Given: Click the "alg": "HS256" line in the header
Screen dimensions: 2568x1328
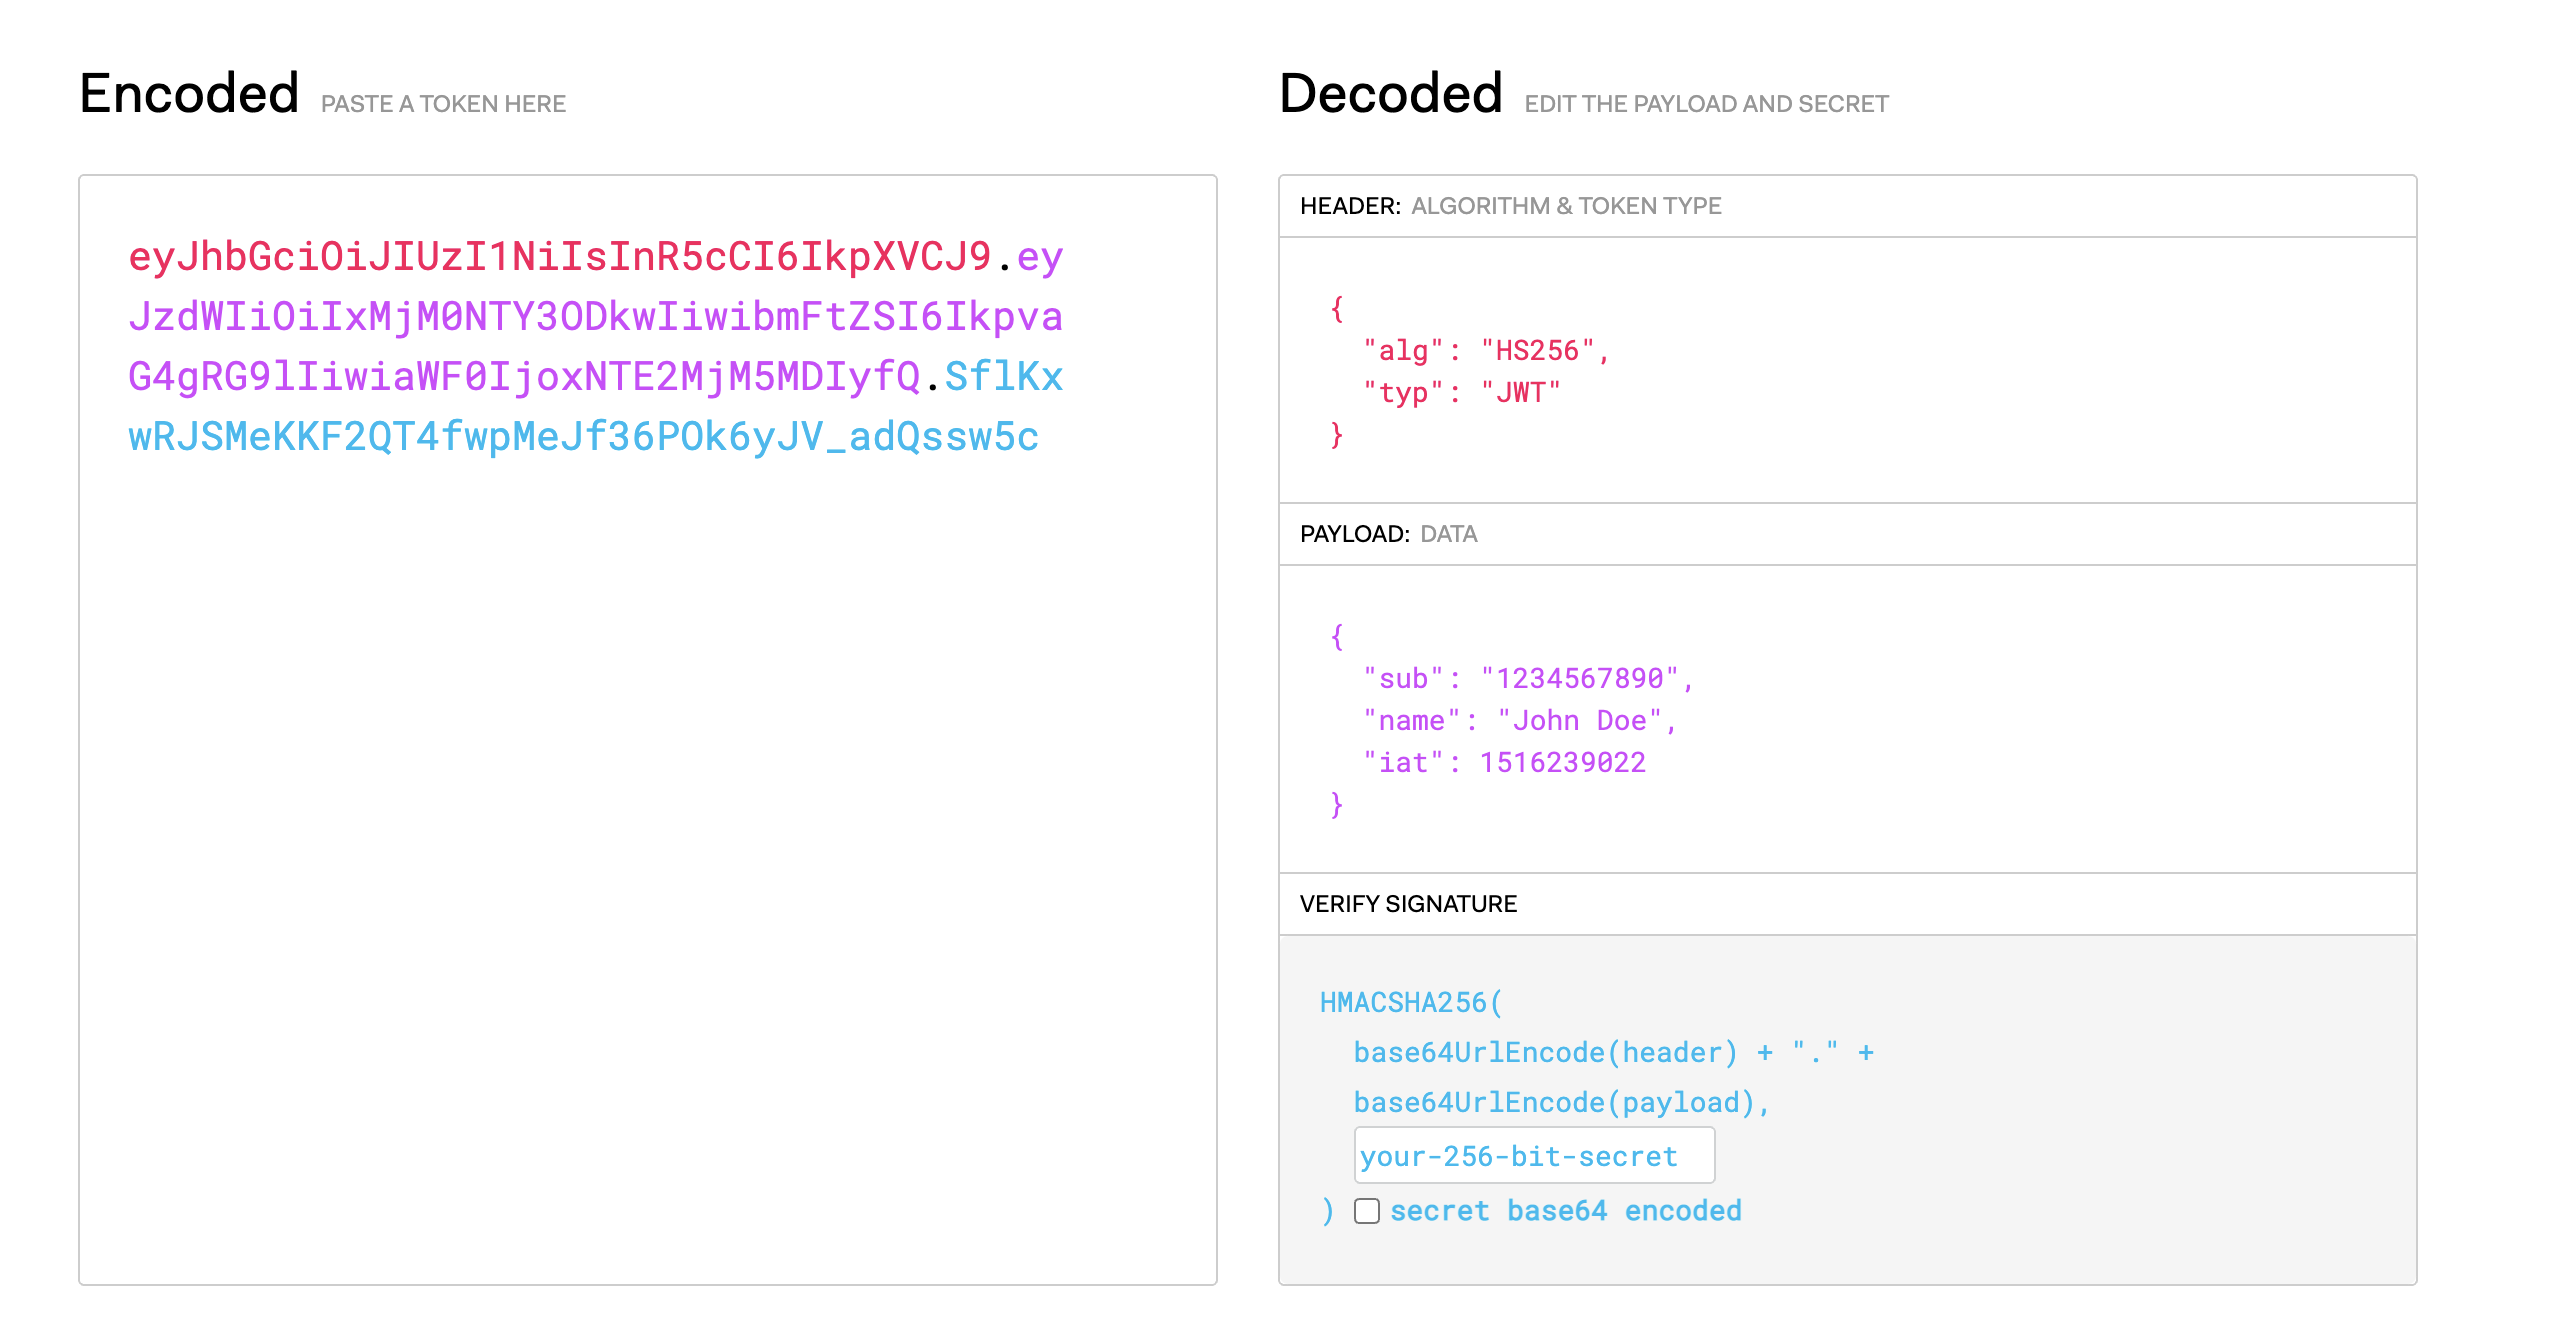Looking at the screenshot, I should coord(1485,351).
